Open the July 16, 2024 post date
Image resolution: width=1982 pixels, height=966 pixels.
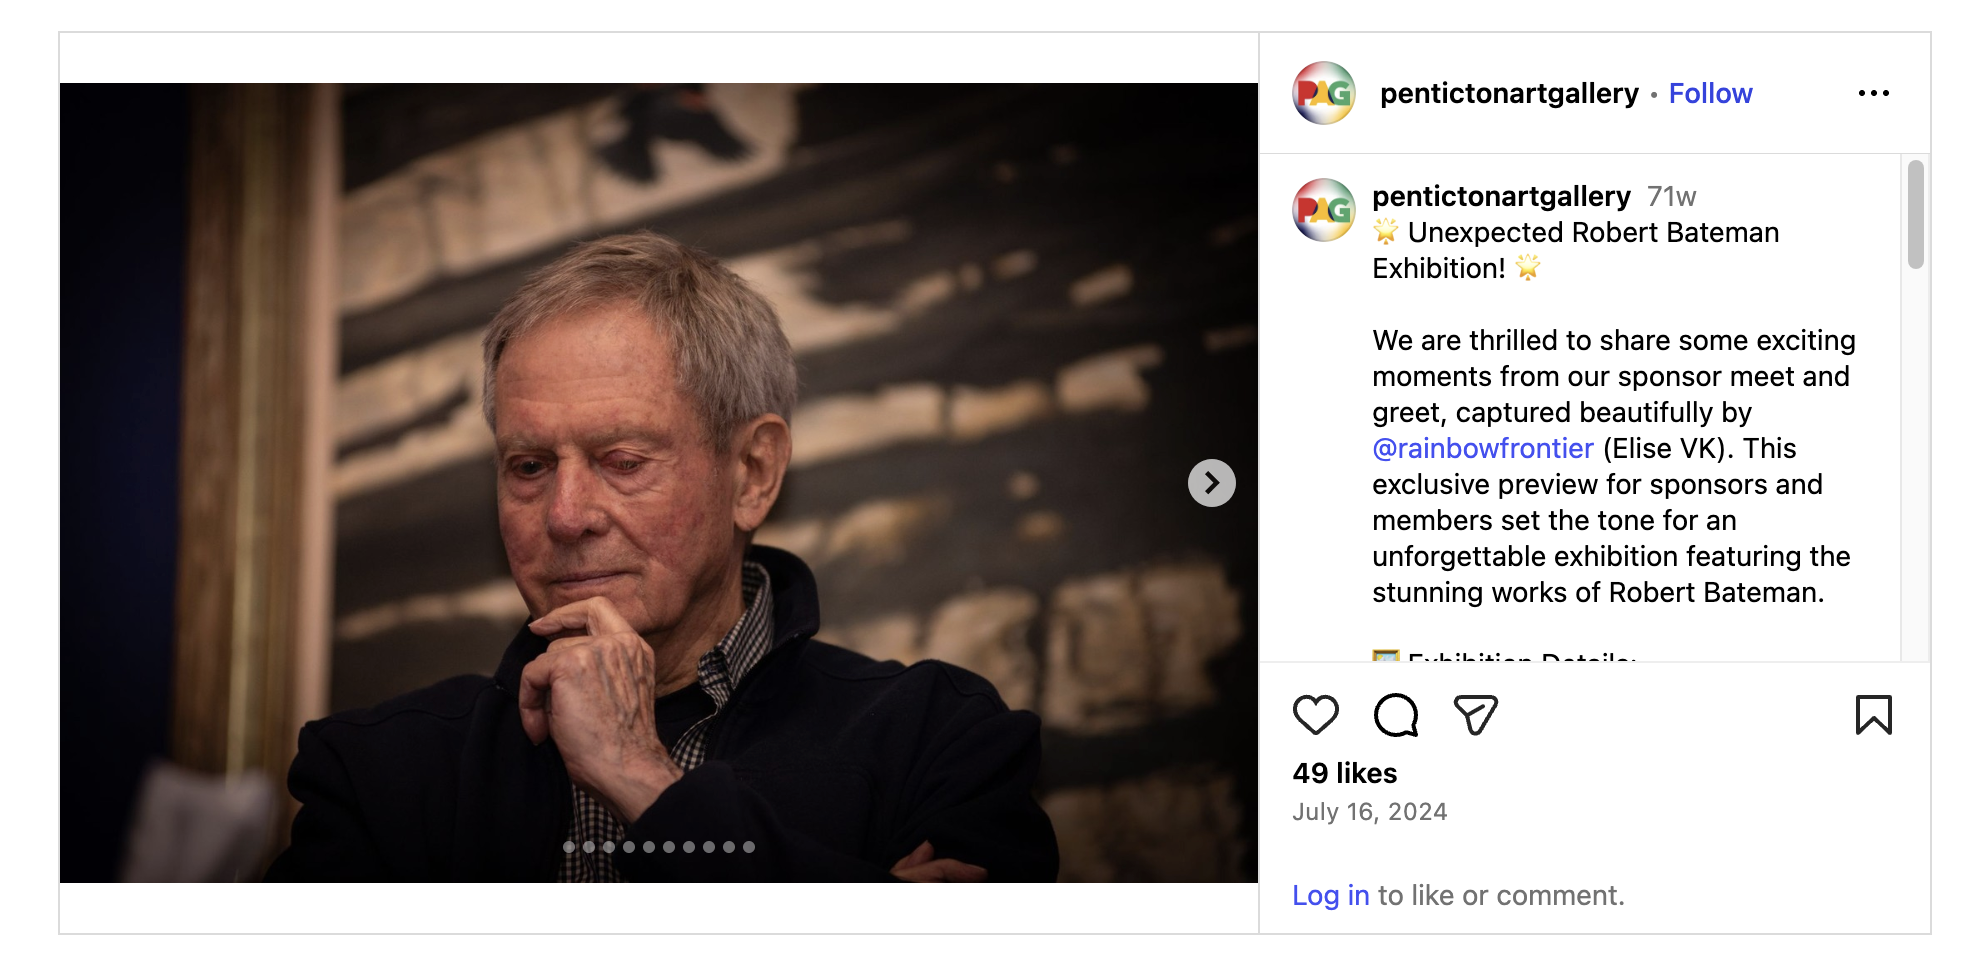click(x=1369, y=811)
